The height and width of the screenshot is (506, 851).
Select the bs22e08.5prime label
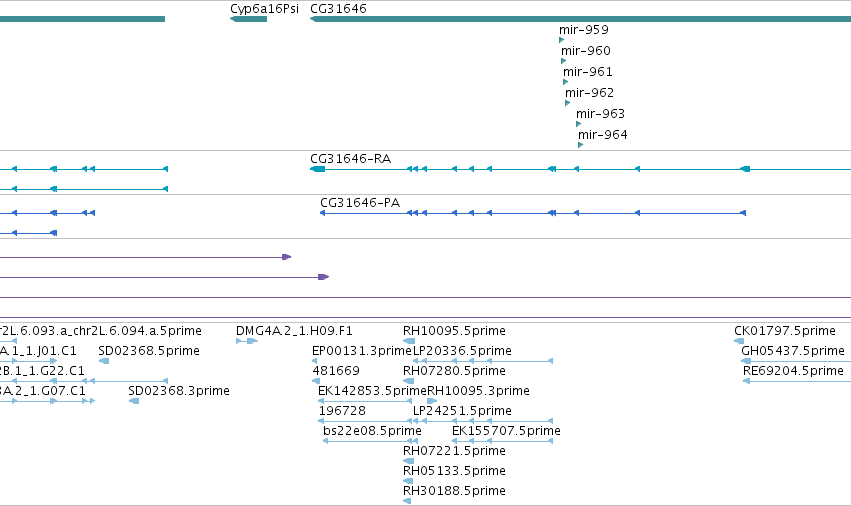click(372, 431)
